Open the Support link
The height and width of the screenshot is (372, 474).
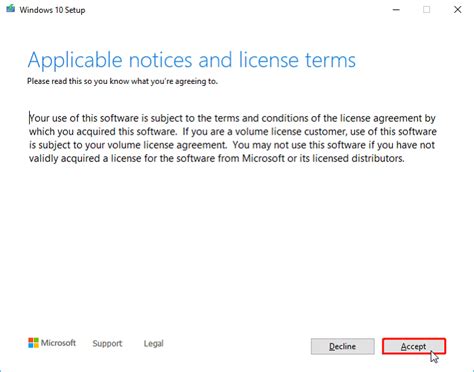point(107,343)
